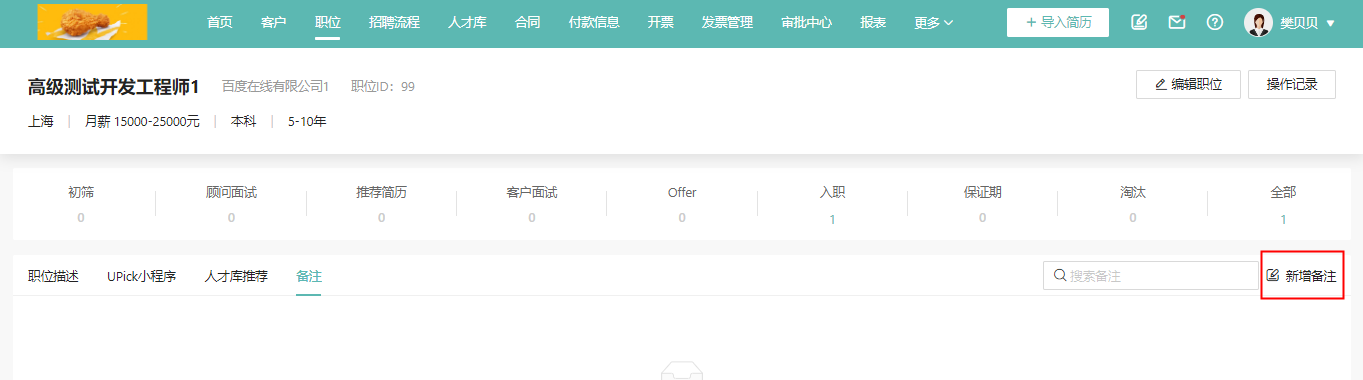This screenshot has width=1363, height=380.
Task: Filter by the 顾问面试 stage
Action: (x=231, y=203)
